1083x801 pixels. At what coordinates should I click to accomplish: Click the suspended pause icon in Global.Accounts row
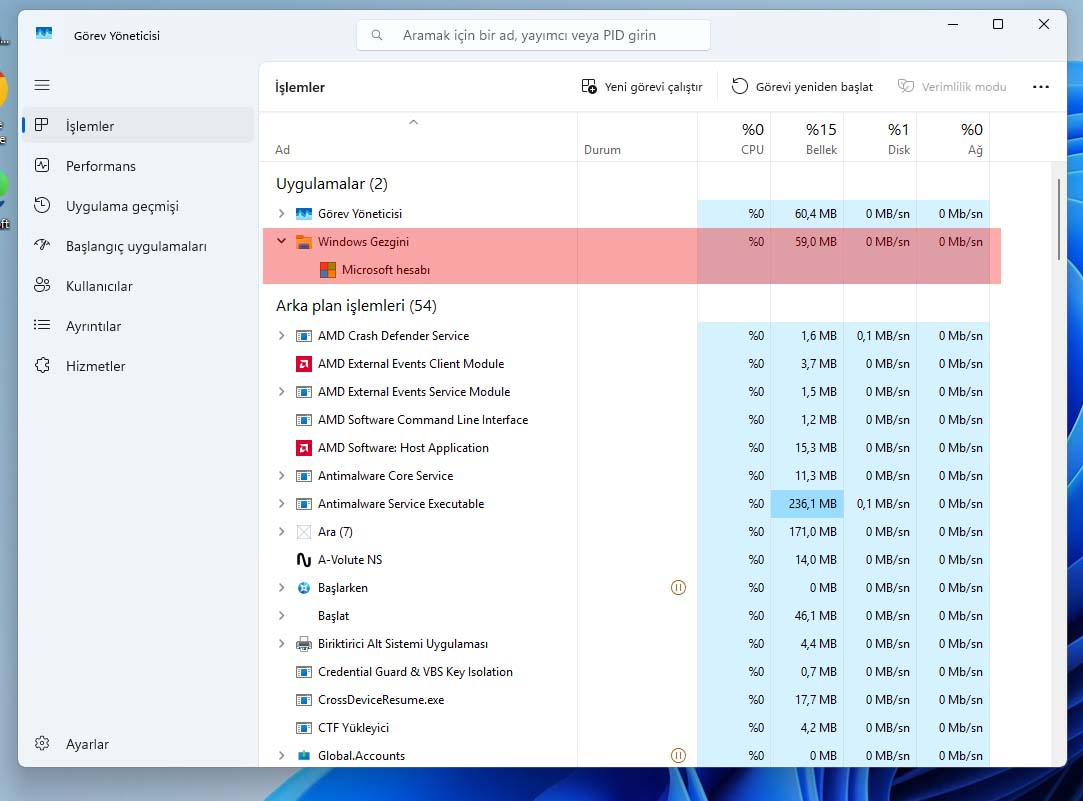click(x=678, y=755)
